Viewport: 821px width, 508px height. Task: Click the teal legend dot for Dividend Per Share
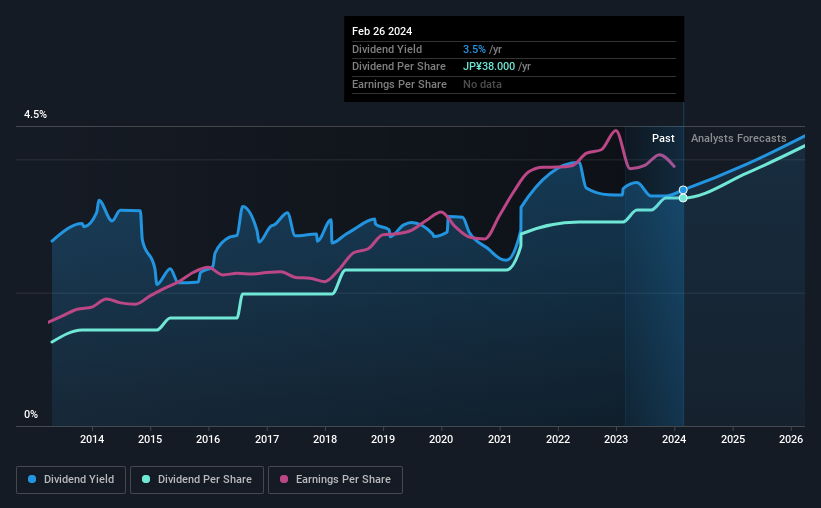(x=146, y=479)
